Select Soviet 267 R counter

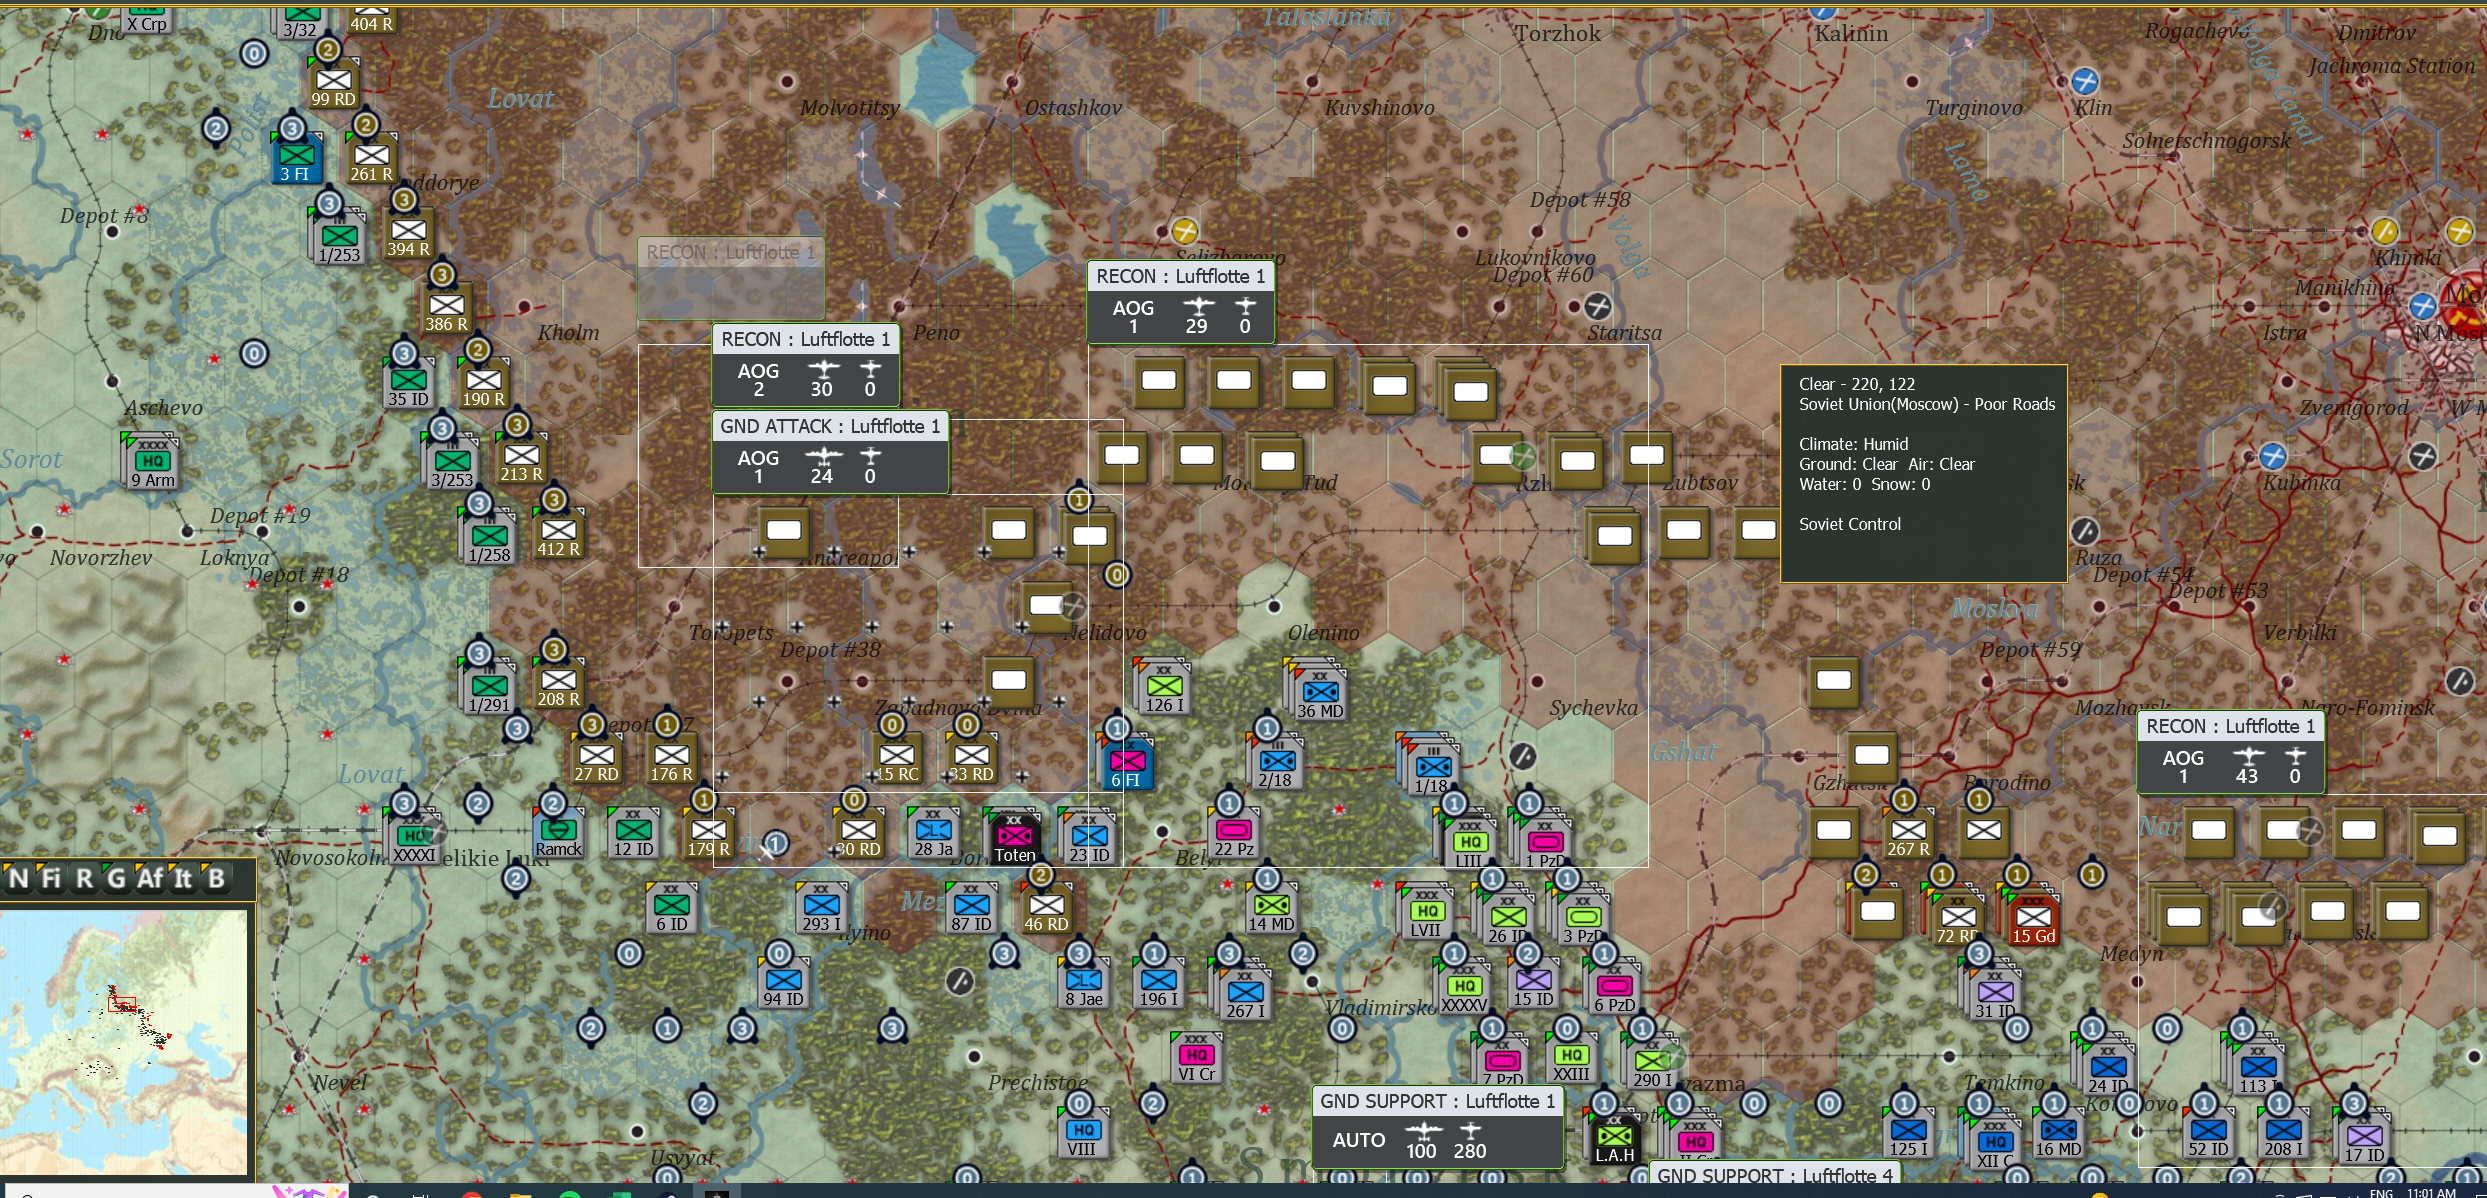(x=1908, y=833)
